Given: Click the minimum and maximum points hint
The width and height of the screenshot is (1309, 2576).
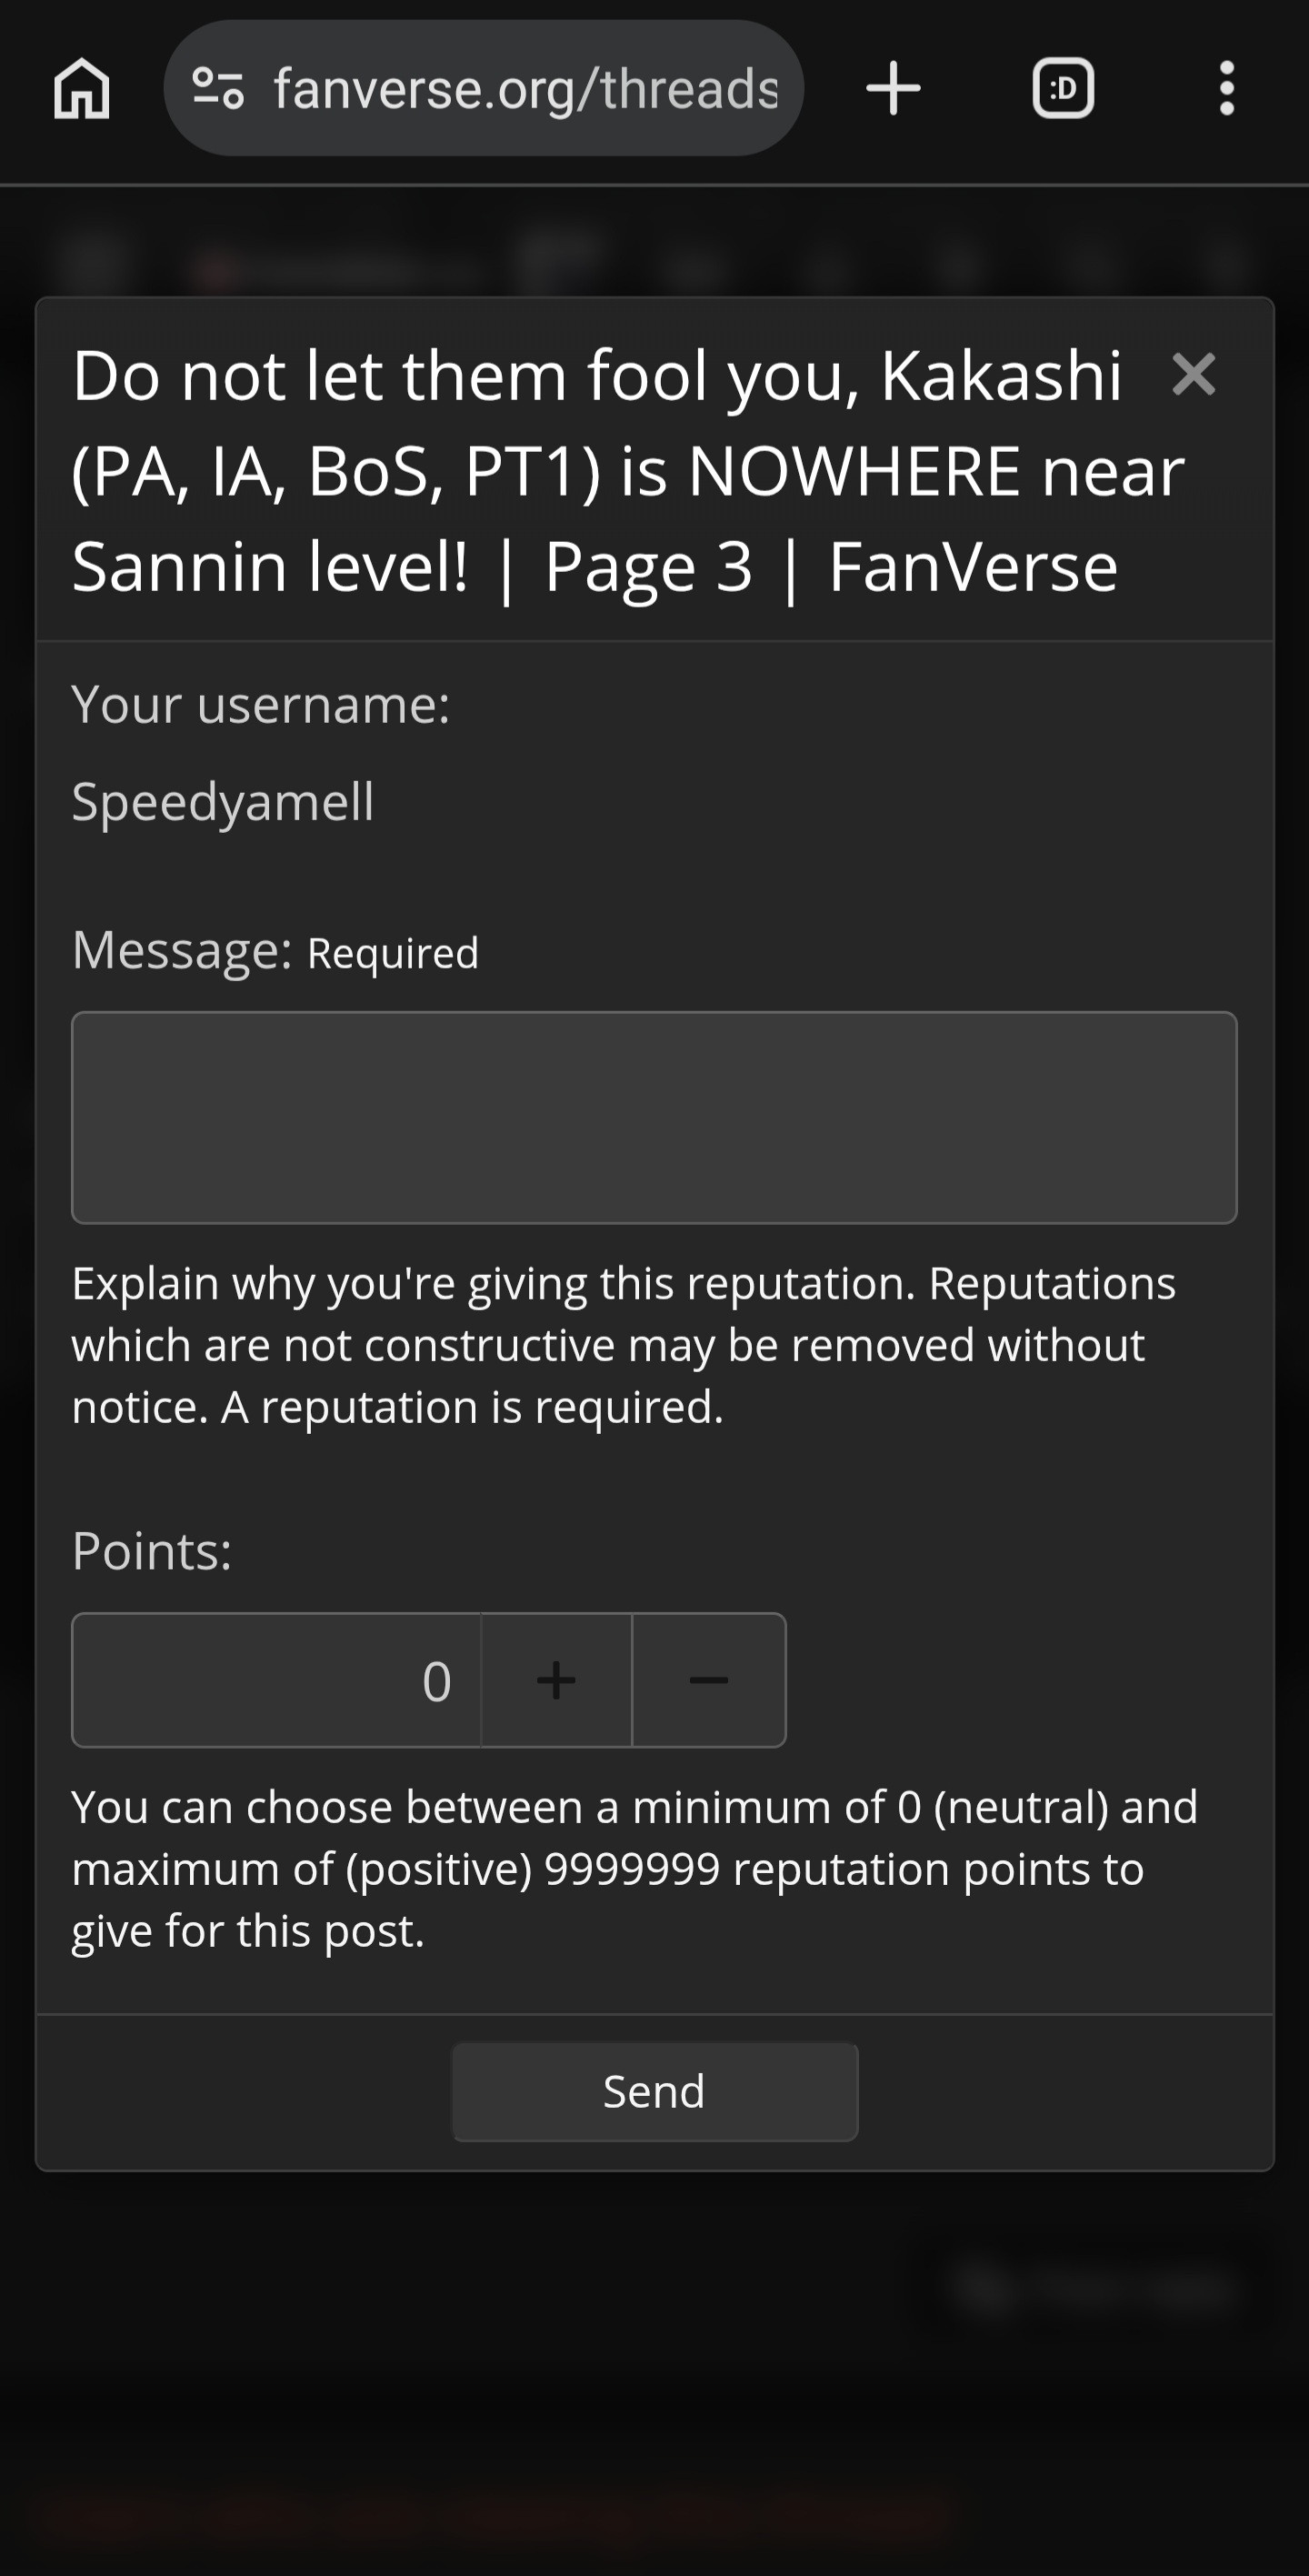Looking at the screenshot, I should point(635,1869).
